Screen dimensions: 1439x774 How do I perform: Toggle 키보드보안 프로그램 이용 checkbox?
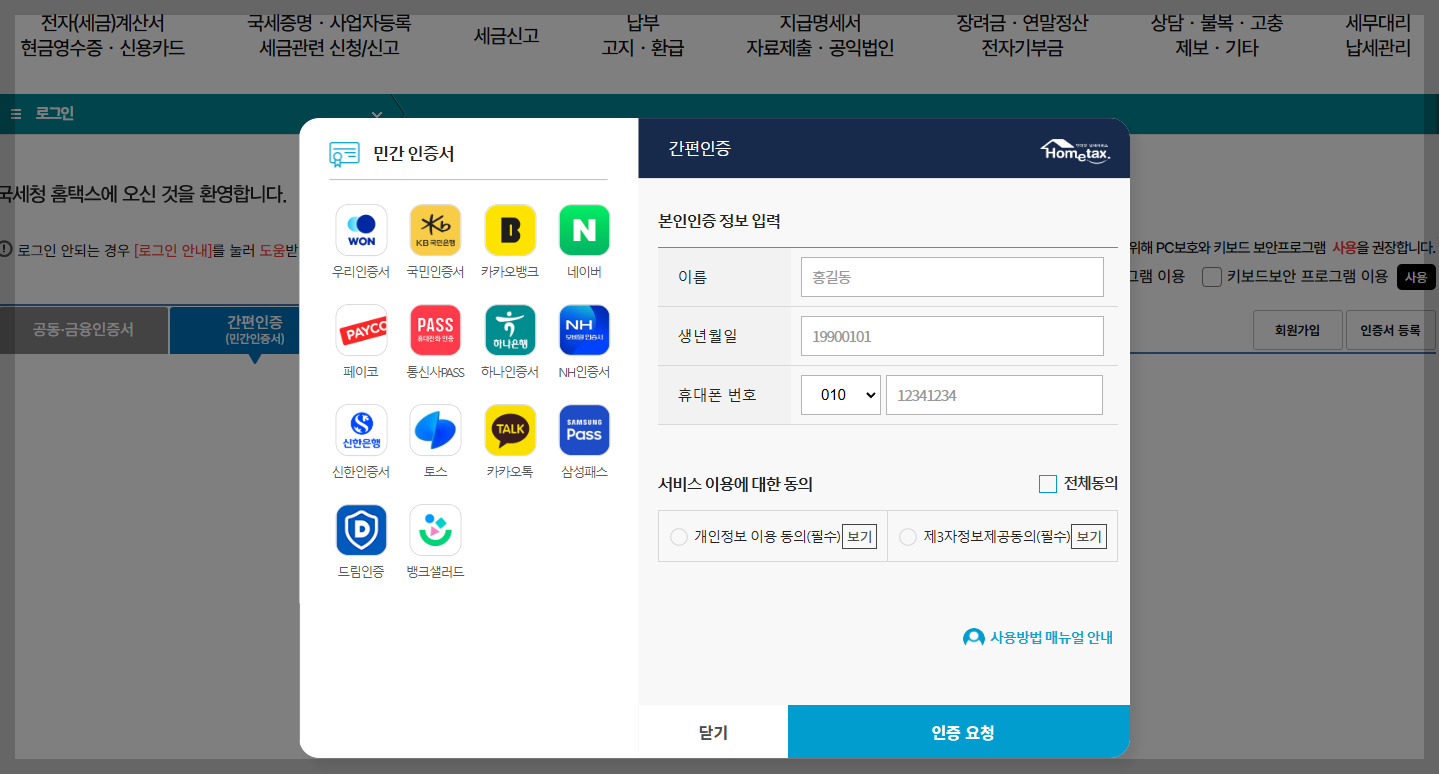tap(1212, 277)
